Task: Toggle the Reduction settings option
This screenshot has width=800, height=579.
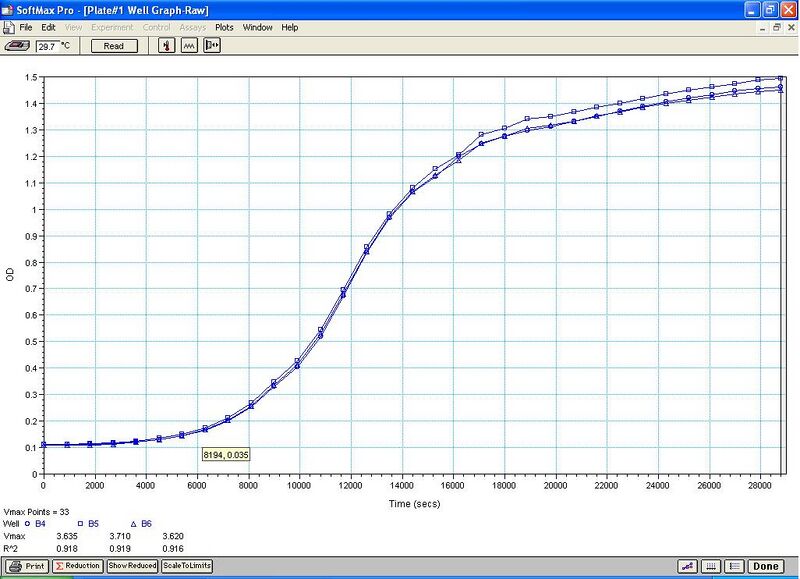Action: pyautogui.click(x=77, y=566)
